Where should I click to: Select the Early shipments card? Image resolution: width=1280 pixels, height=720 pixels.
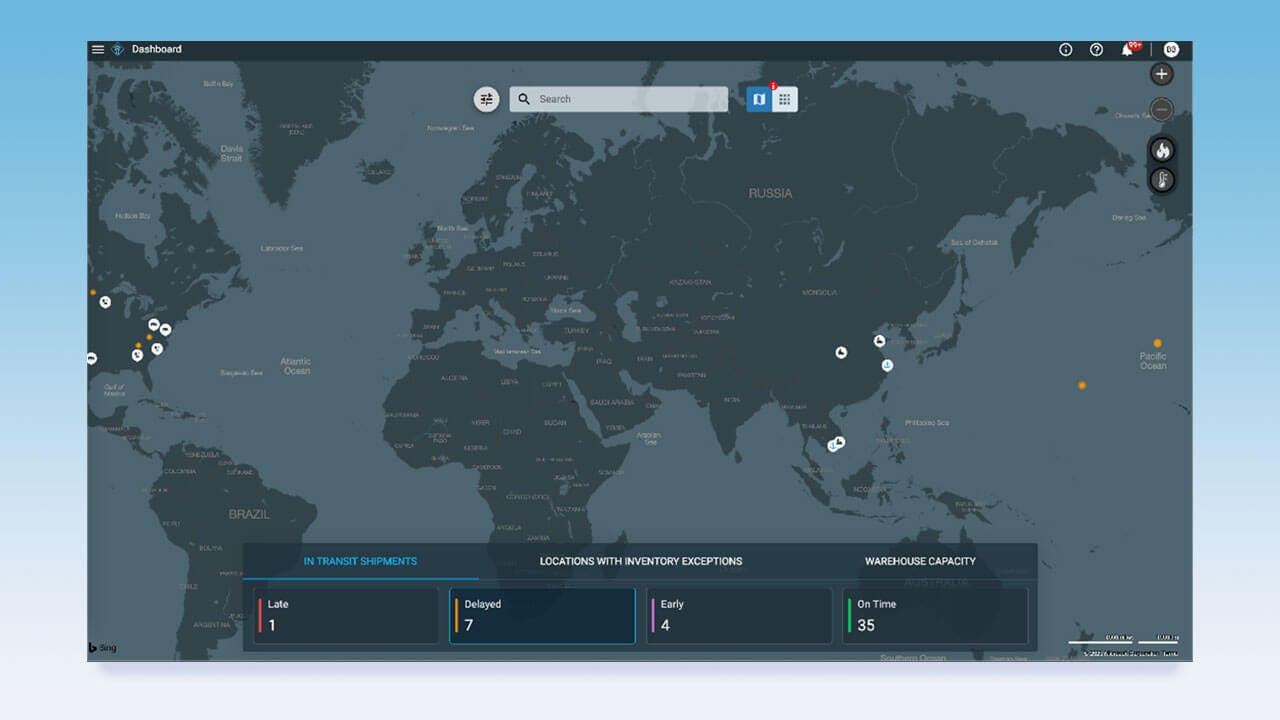pyautogui.click(x=739, y=615)
